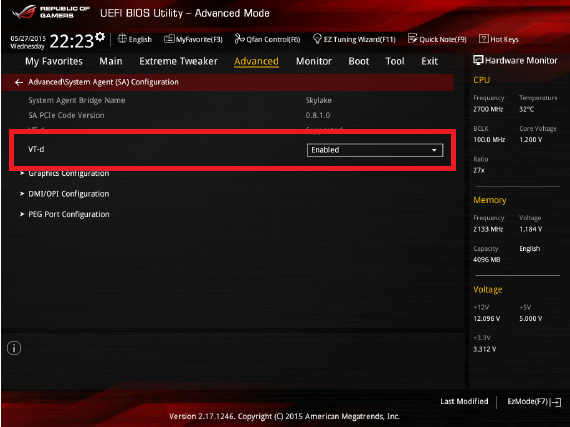Expand DMI/OPI Configuration submenu
Screen dimensions: 570x427
(x=65, y=194)
